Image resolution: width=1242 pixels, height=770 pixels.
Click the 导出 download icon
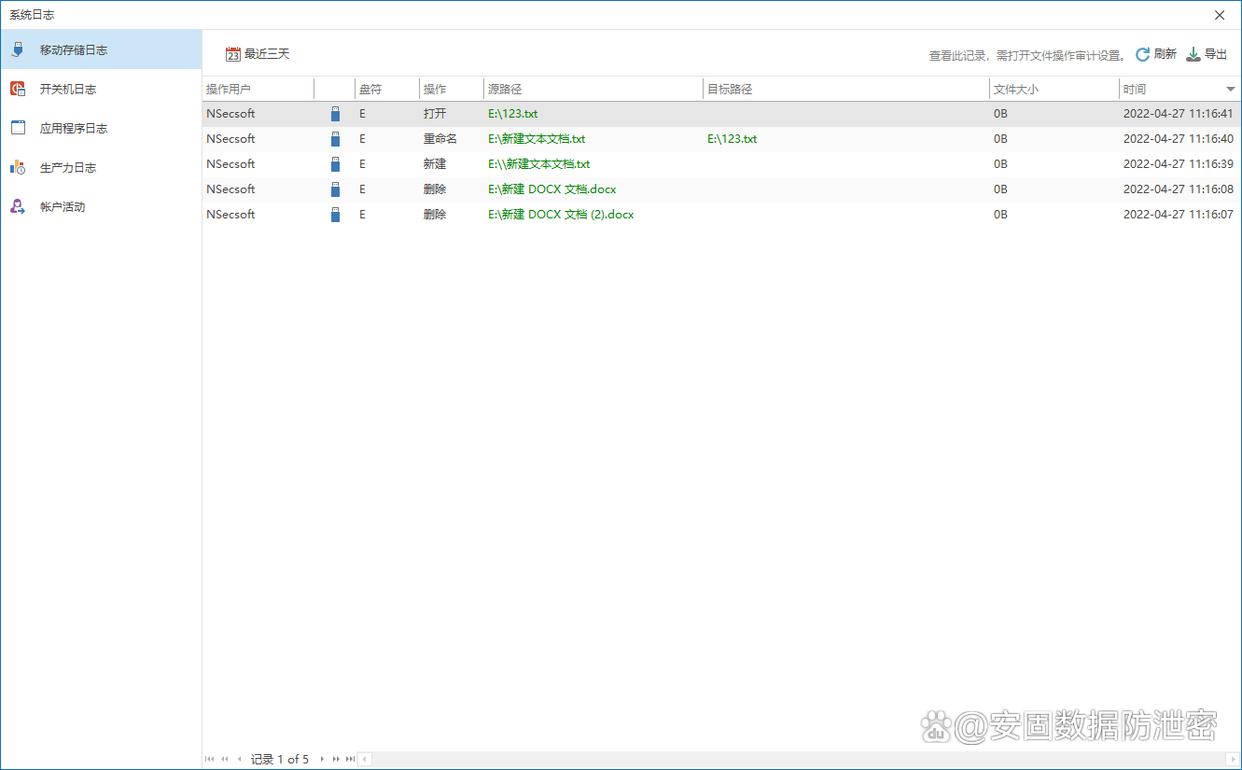1193,55
